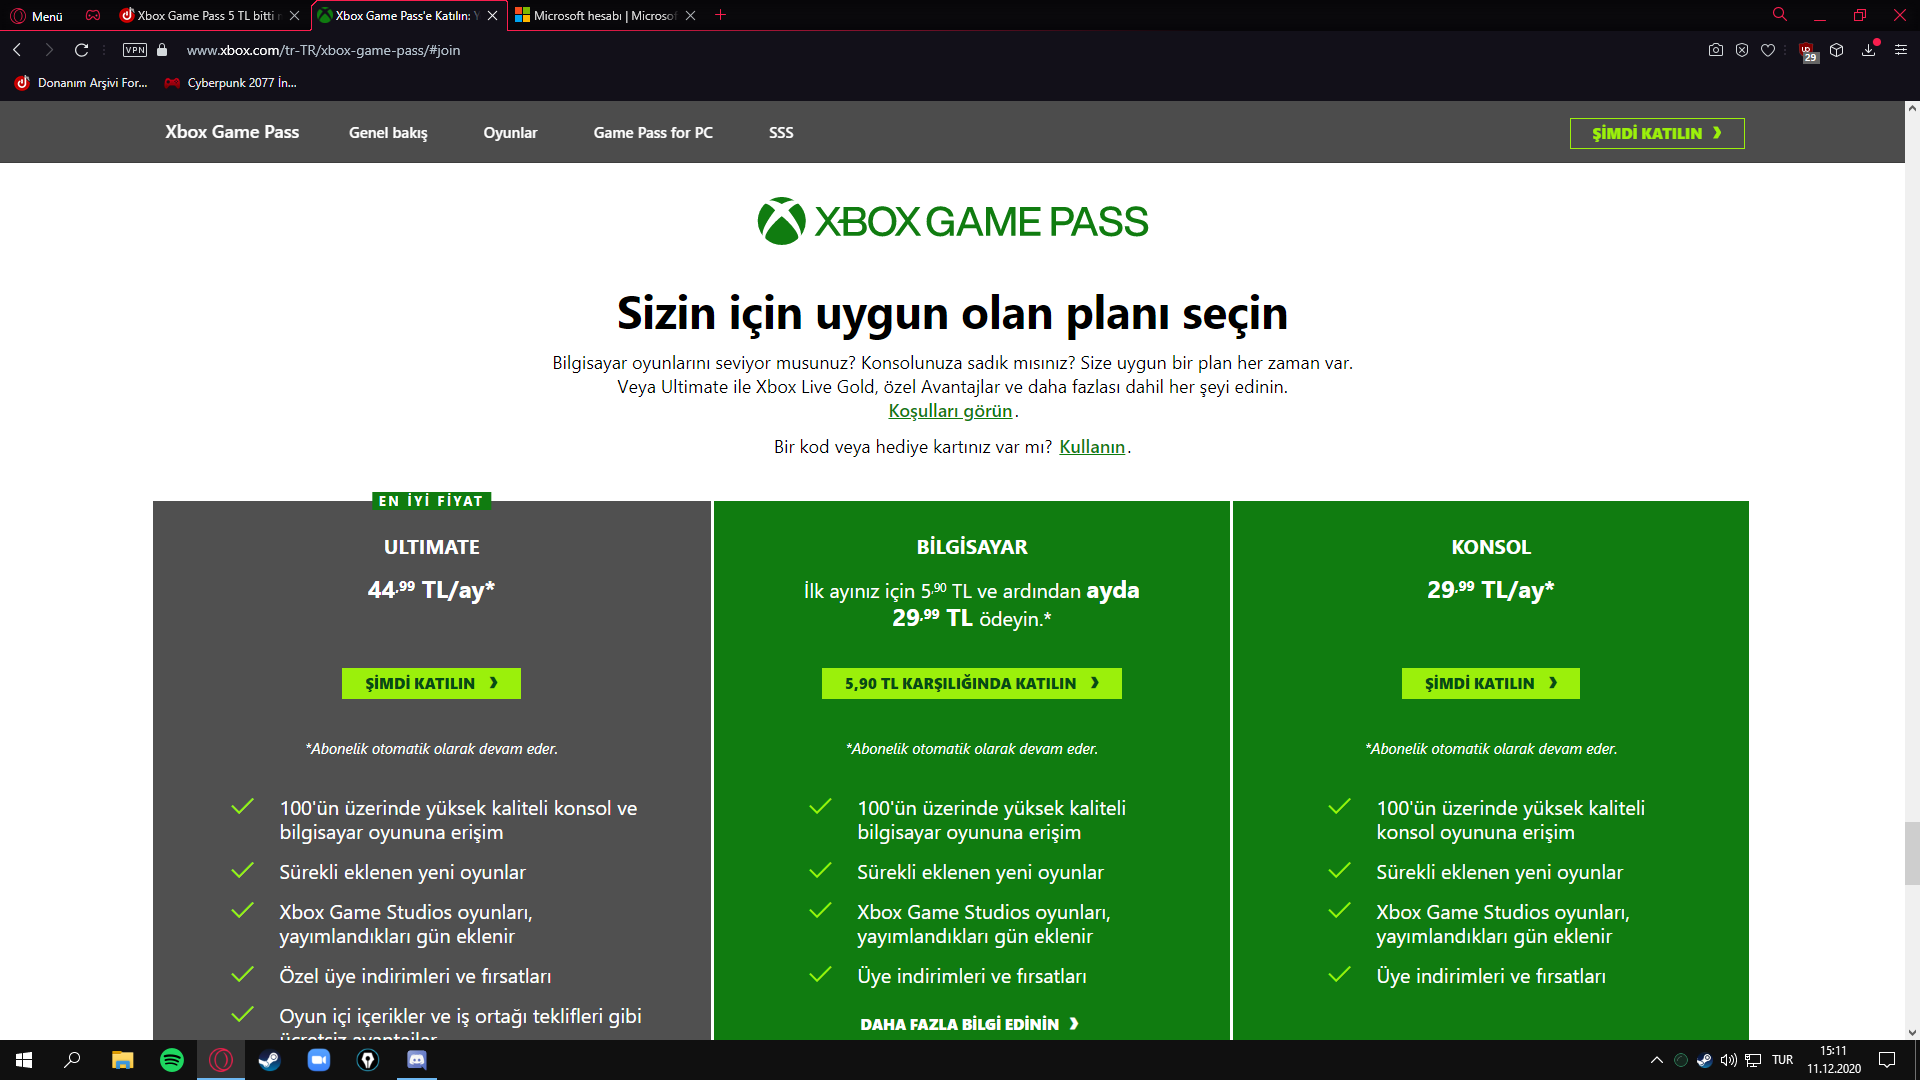Open the 'SSS' nav item

point(781,133)
